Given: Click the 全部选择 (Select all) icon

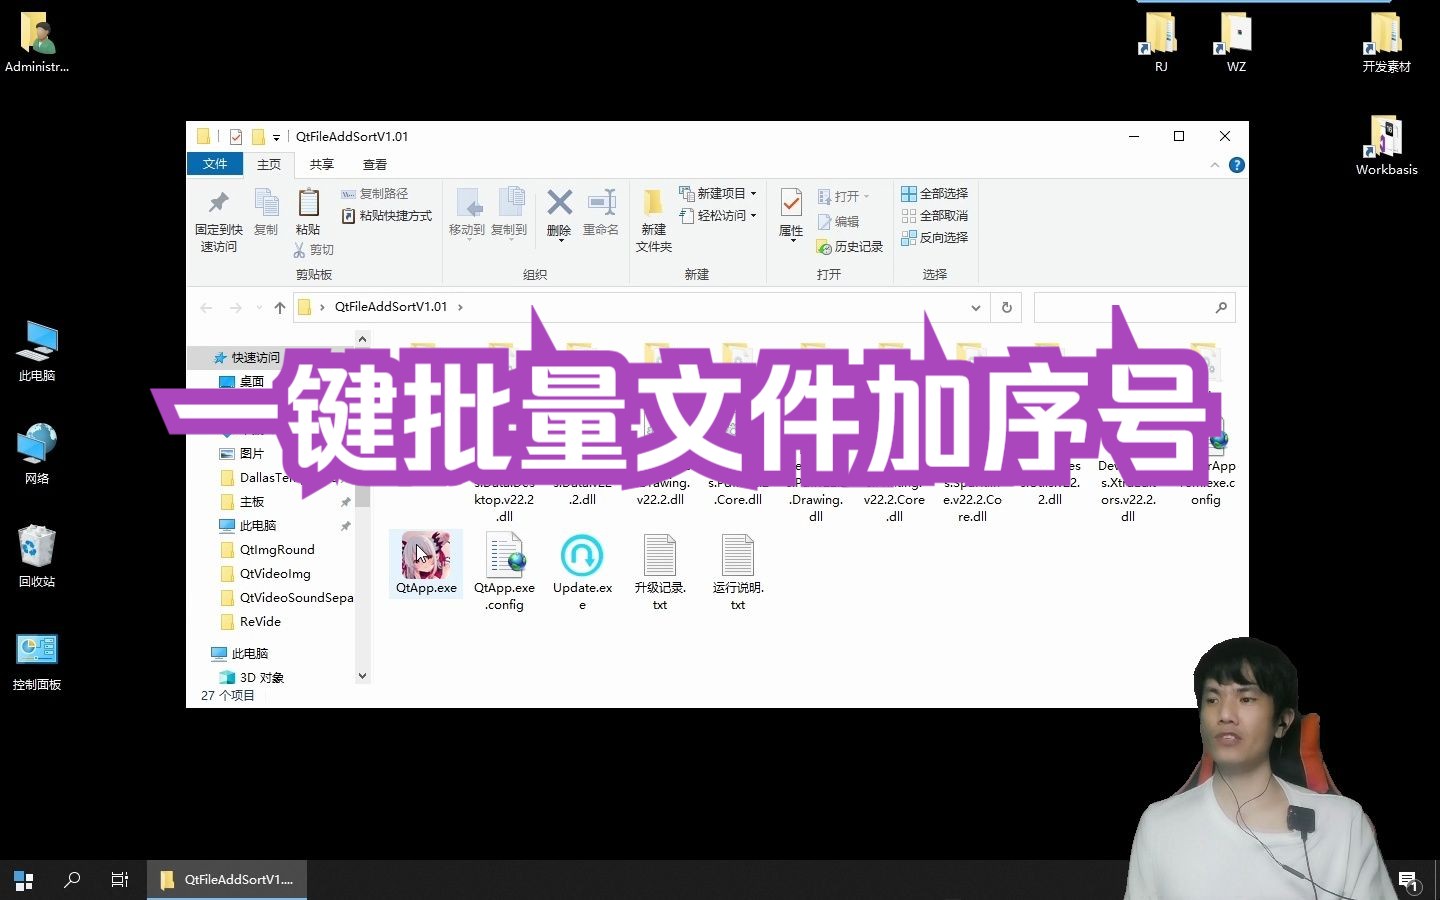Looking at the screenshot, I should coord(909,193).
